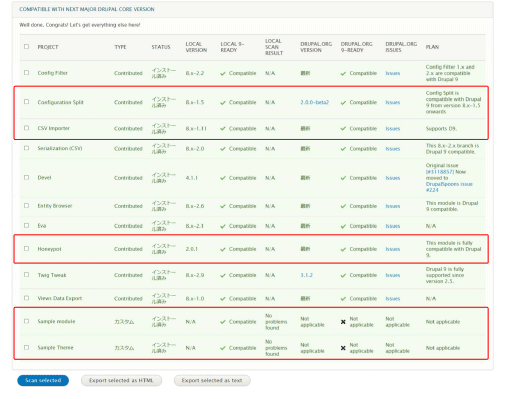This screenshot has height=399, width=505.
Task: Check the Config Filter row checkbox
Action: click(26, 73)
